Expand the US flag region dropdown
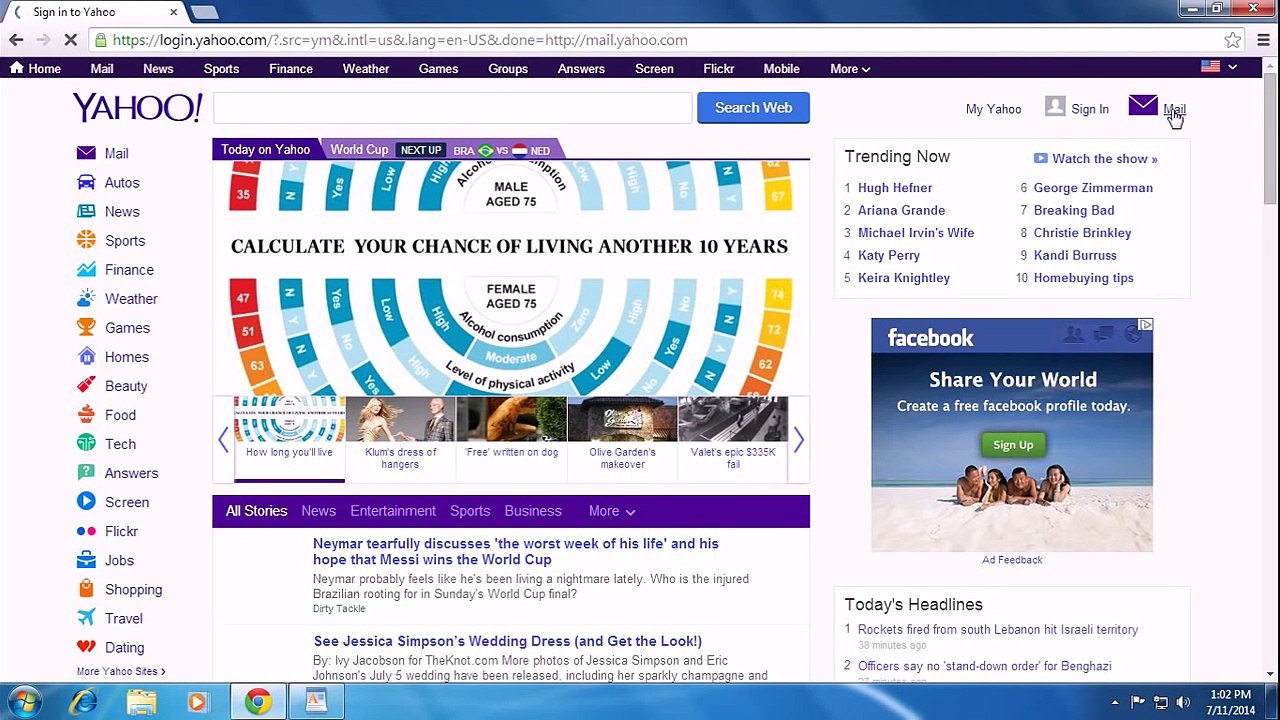This screenshot has height=720, width=1280. pyautogui.click(x=1219, y=67)
